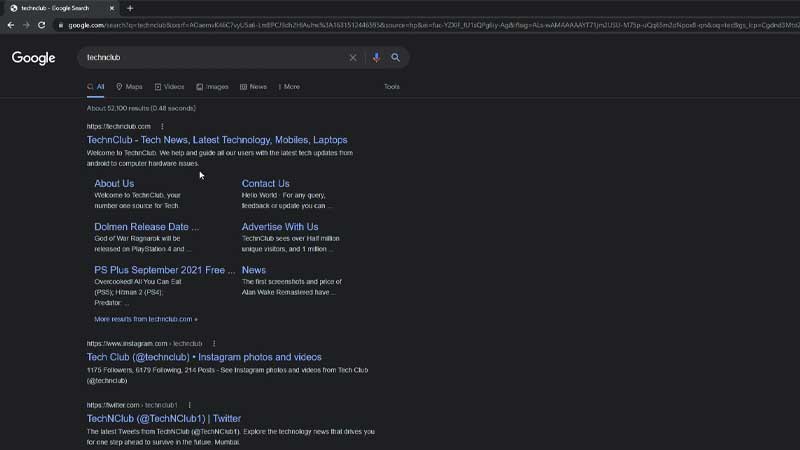This screenshot has height=450, width=800.
Task: Switch to the Images tab
Action: pyautogui.click(x=212, y=87)
